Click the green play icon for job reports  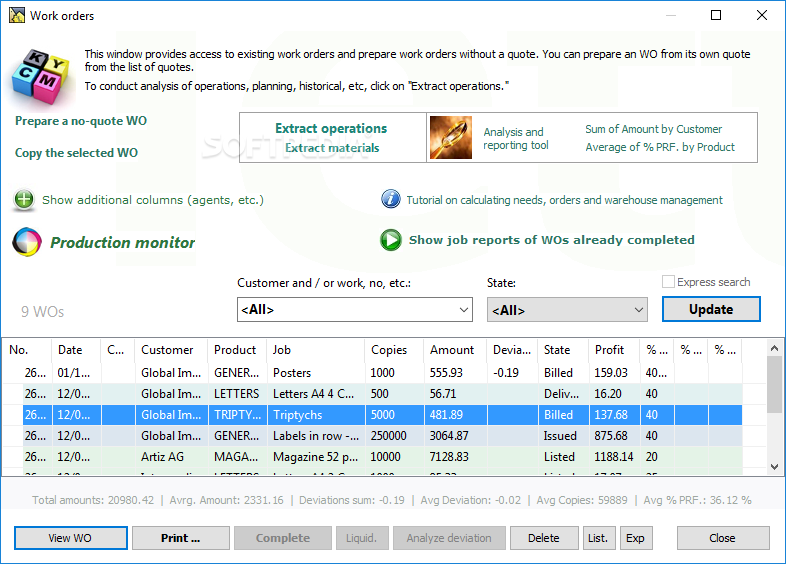pyautogui.click(x=390, y=240)
